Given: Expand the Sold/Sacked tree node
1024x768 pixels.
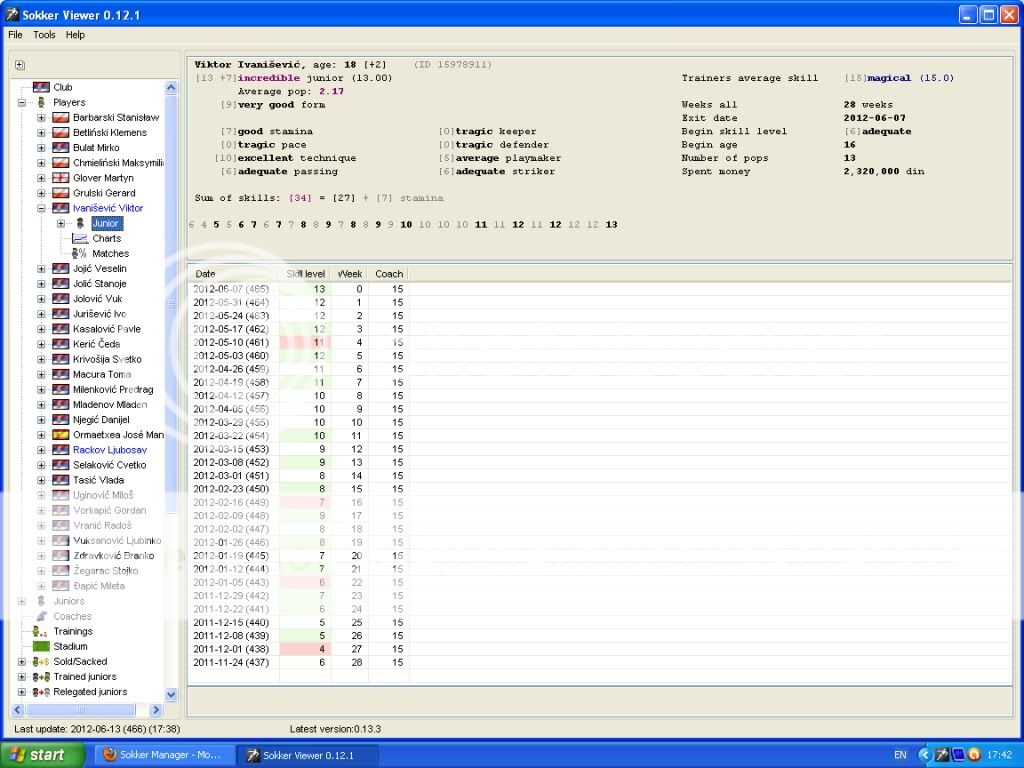Looking at the screenshot, I should coord(22,662).
